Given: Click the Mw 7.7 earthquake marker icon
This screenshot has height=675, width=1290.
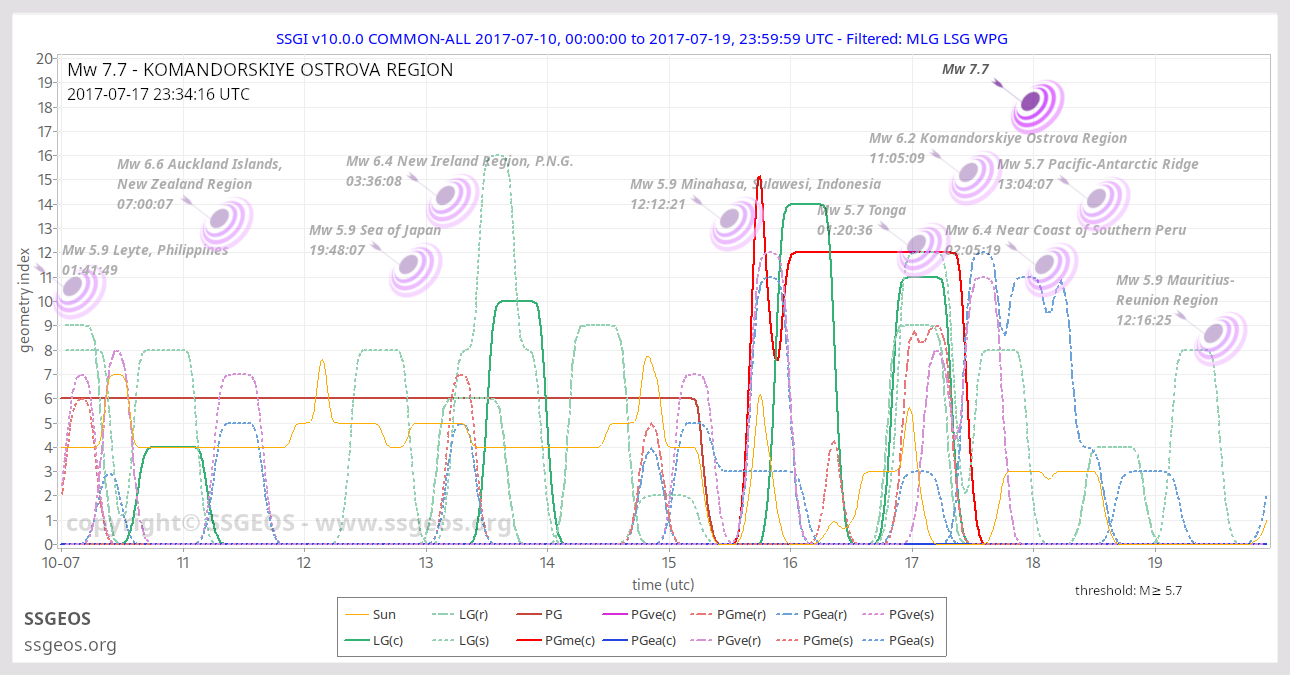Looking at the screenshot, I should (x=1037, y=105).
